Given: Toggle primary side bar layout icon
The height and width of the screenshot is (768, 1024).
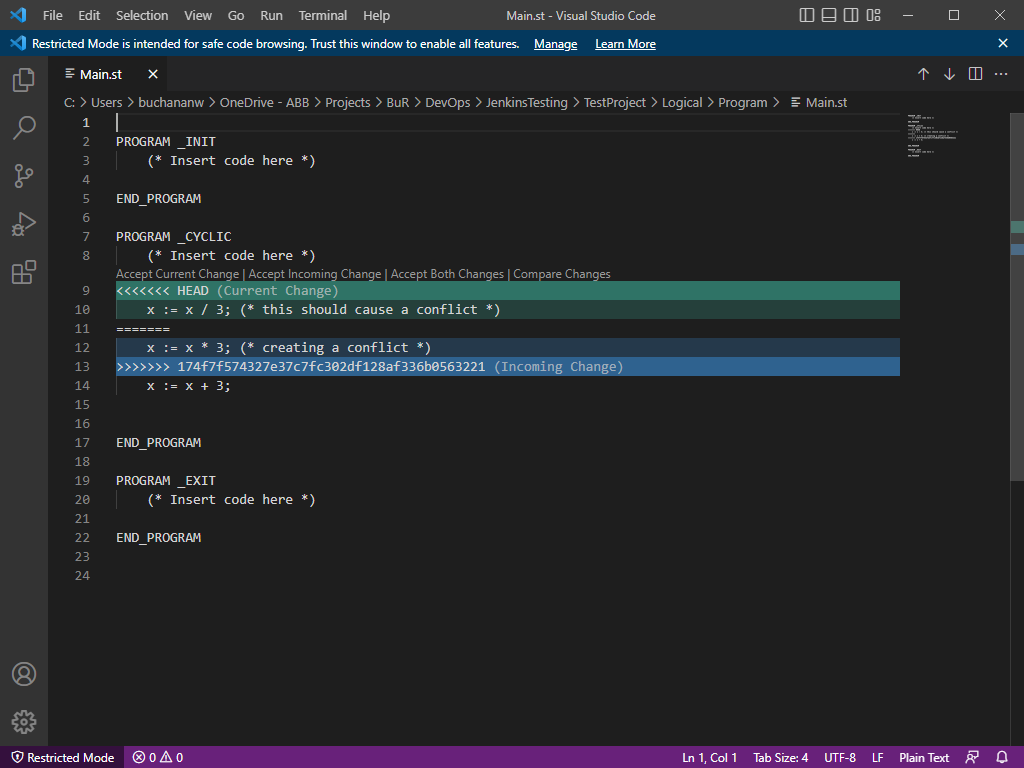Looking at the screenshot, I should pos(807,15).
